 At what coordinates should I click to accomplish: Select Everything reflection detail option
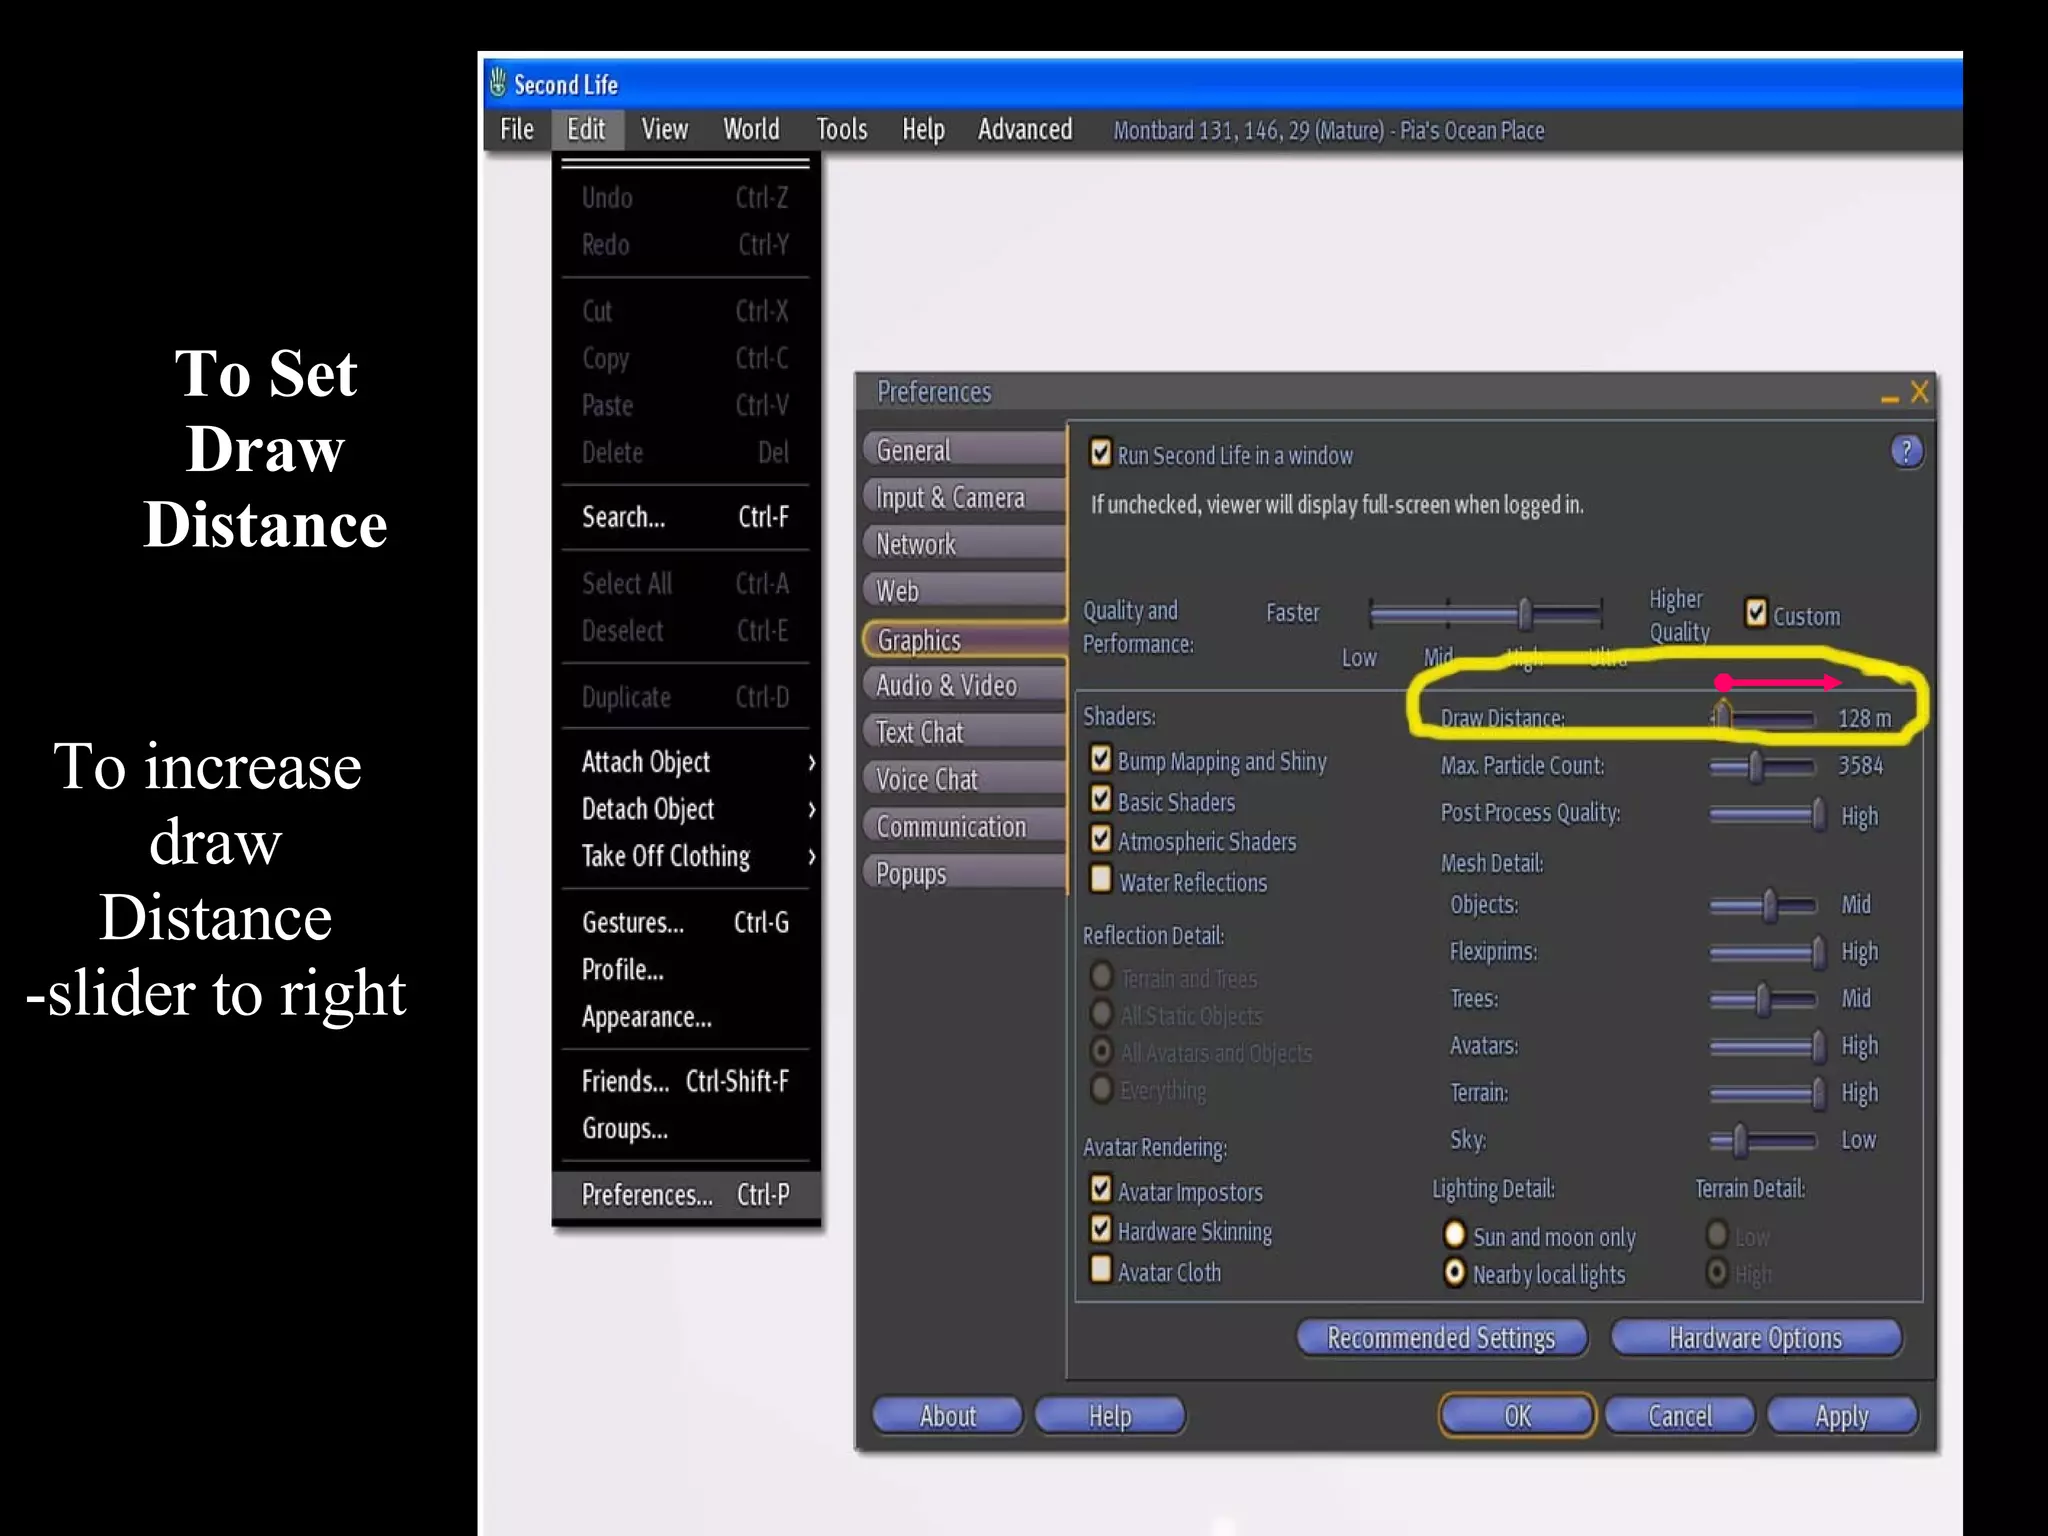1101,1088
